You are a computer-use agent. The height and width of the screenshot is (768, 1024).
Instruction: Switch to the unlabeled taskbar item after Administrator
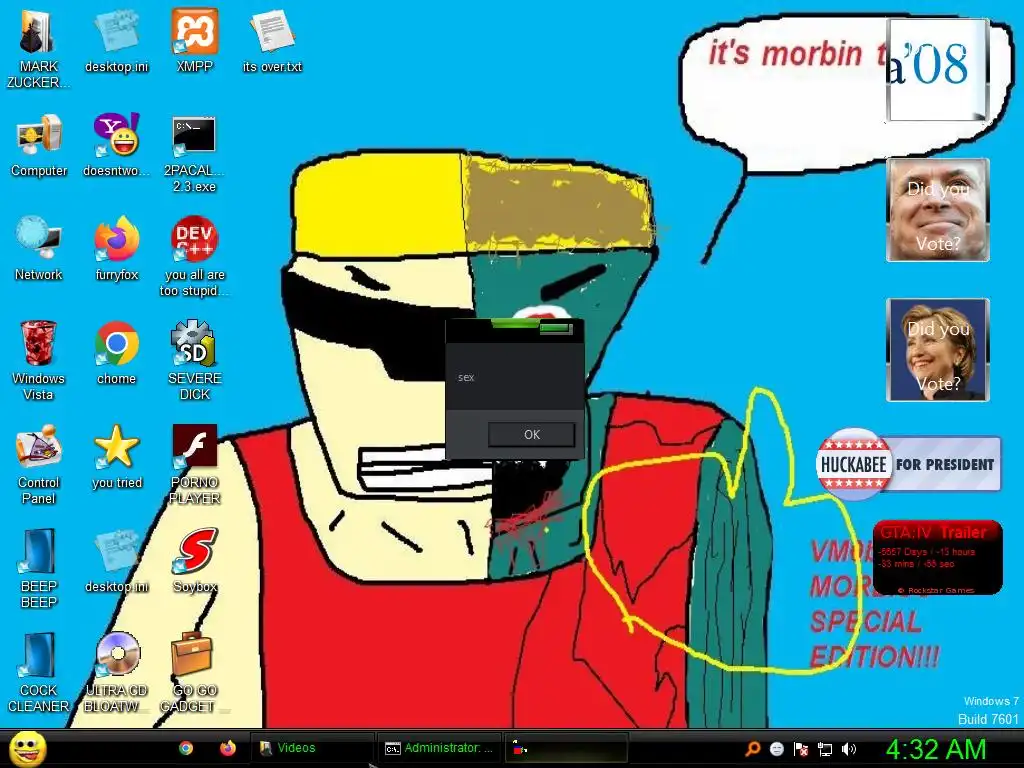pyautogui.click(x=566, y=748)
